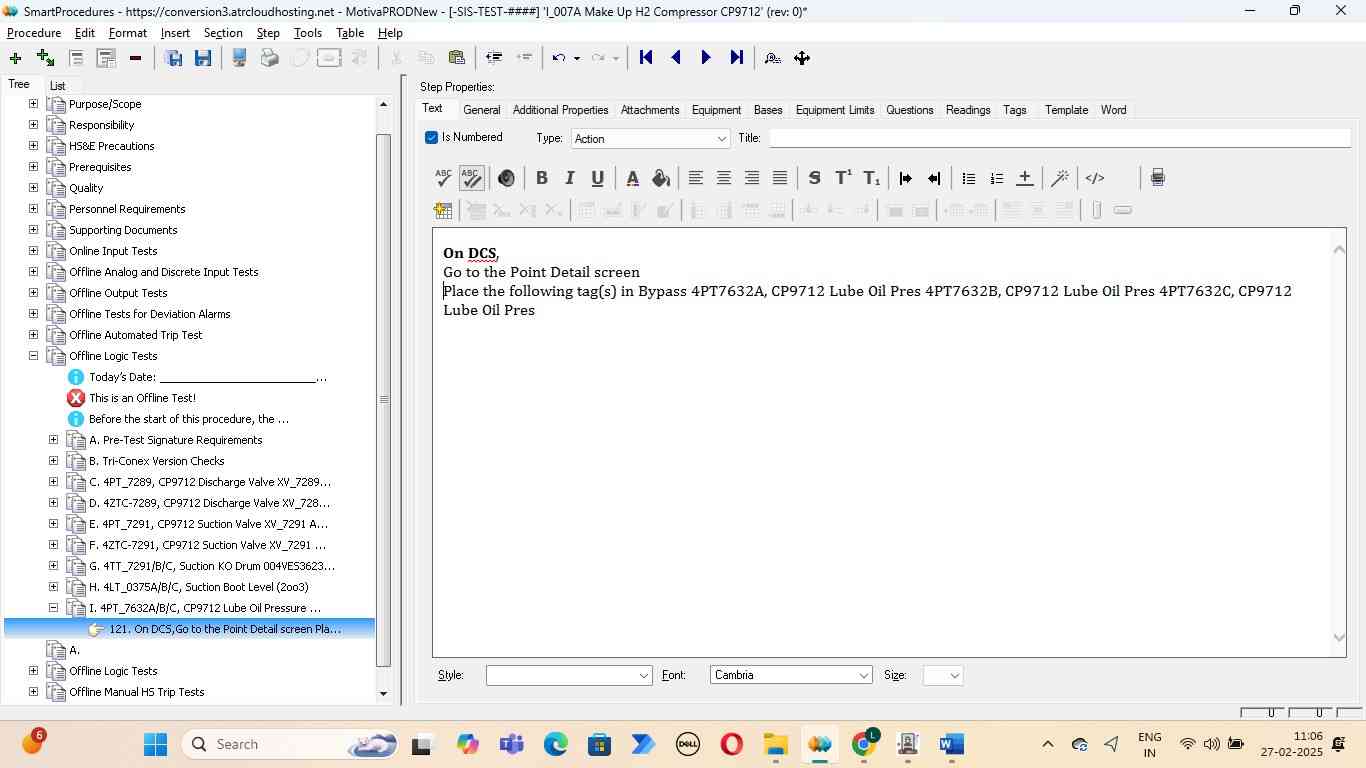Click the magic wand icon
Viewport: 1366px width, 768px height.
click(1060, 178)
